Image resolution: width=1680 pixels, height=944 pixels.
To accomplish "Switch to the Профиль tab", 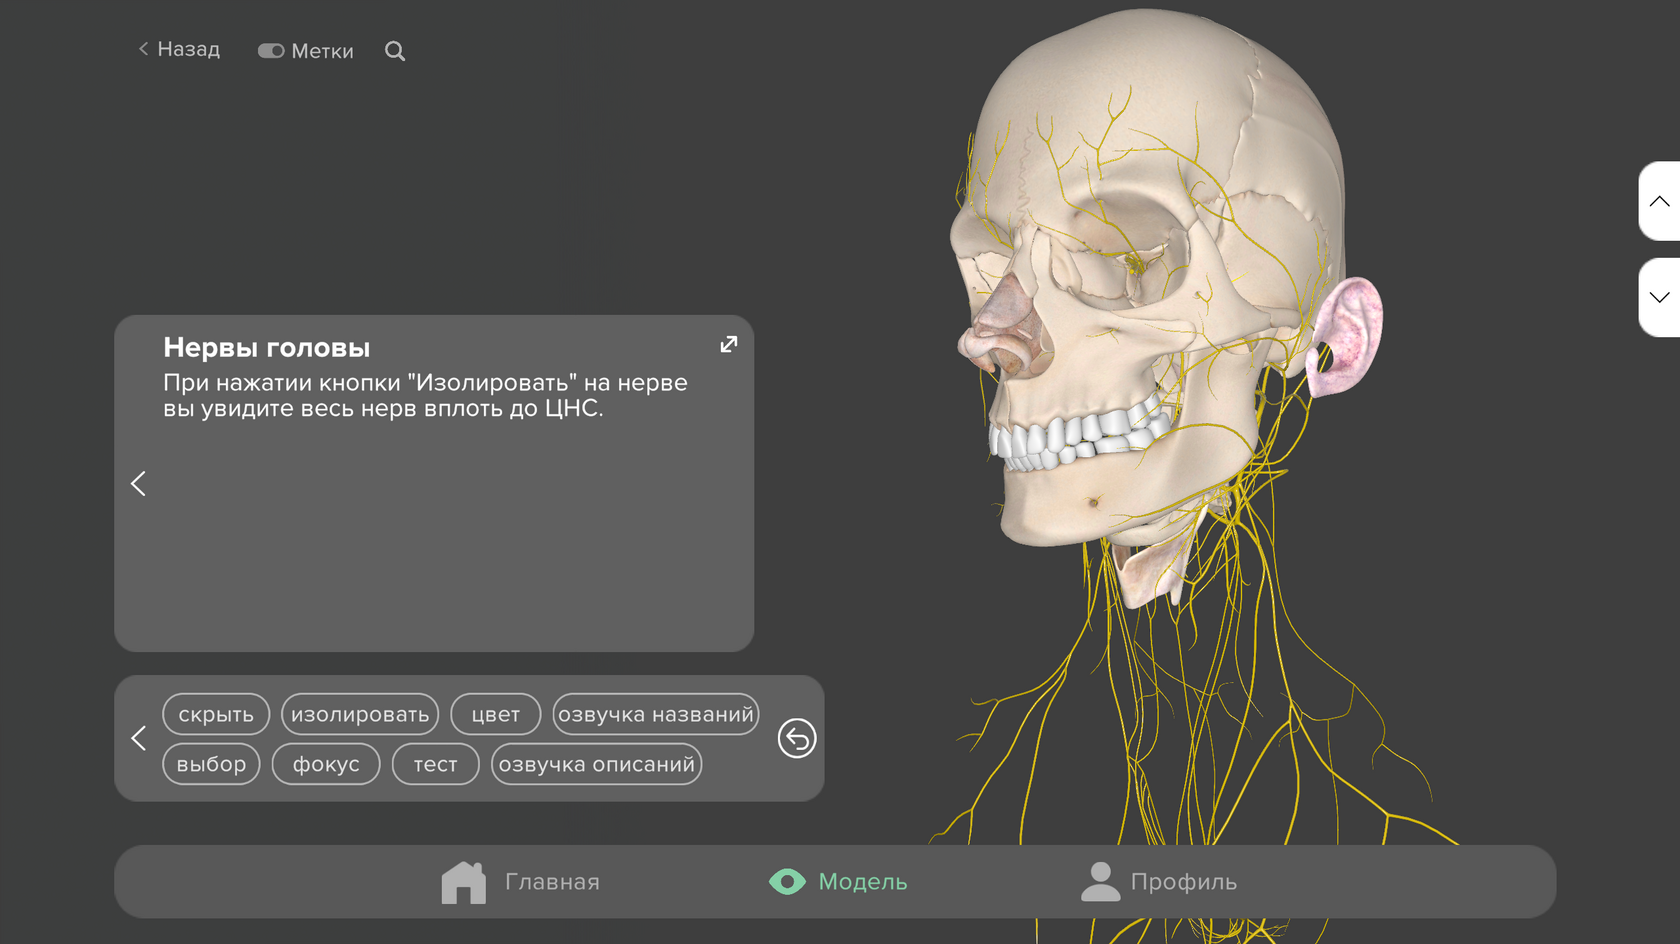I will click(x=1159, y=882).
